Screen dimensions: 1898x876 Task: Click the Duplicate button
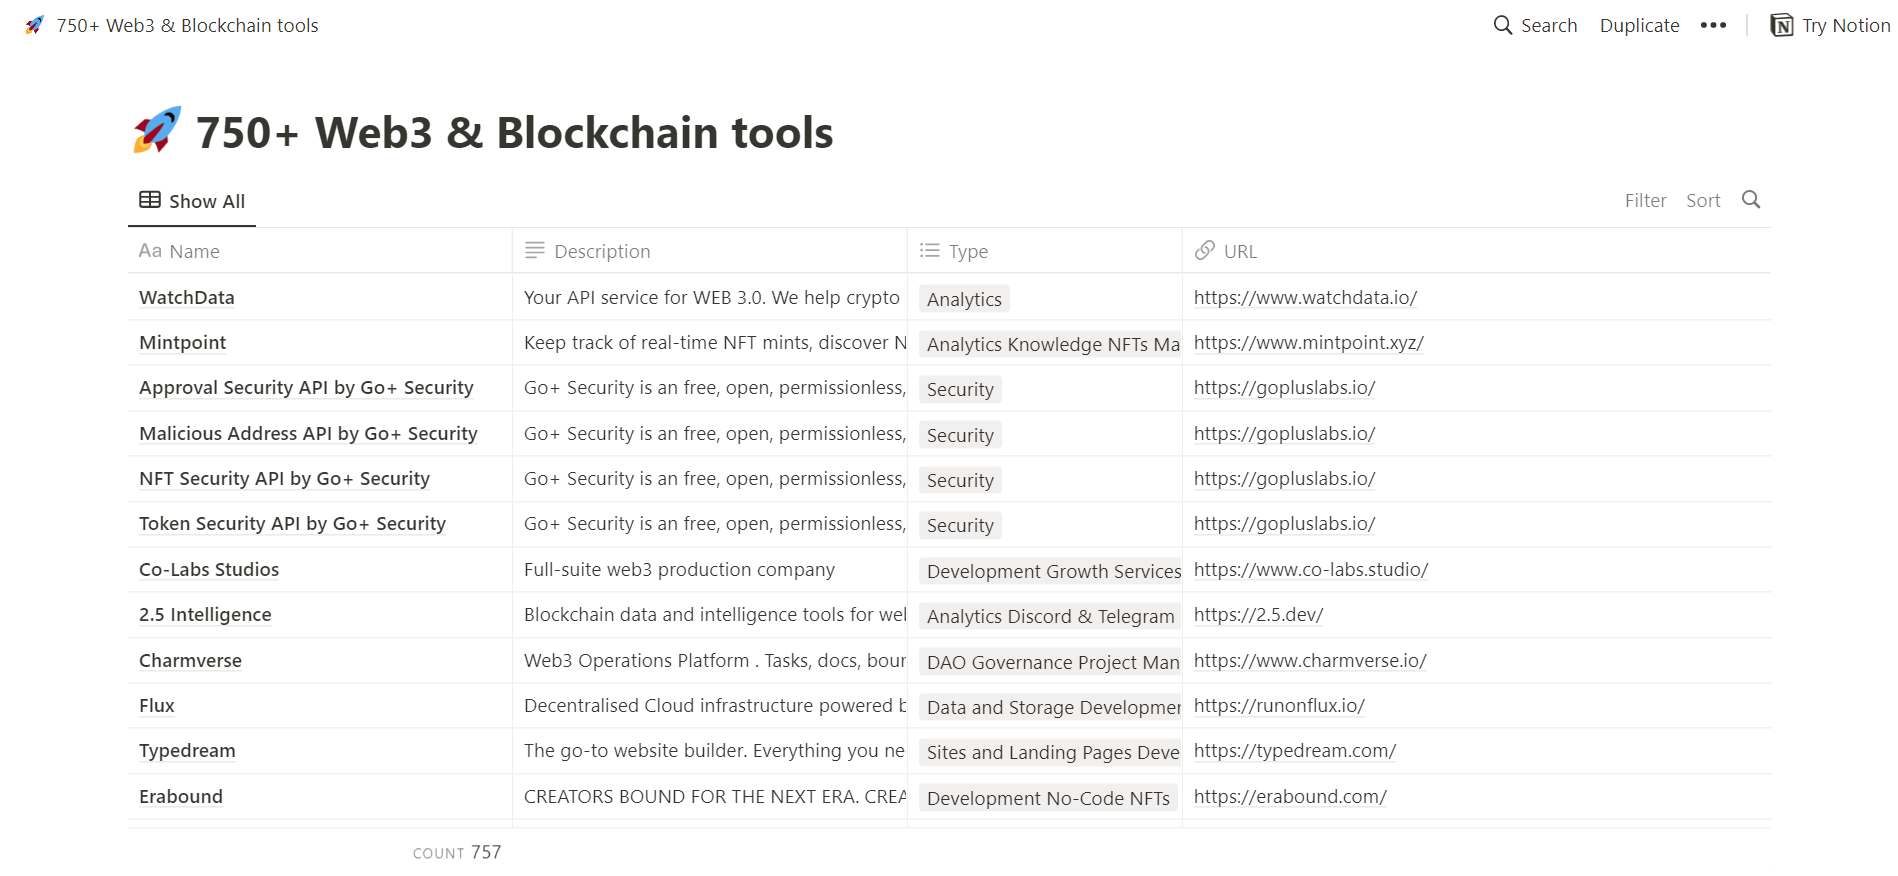pyautogui.click(x=1639, y=25)
